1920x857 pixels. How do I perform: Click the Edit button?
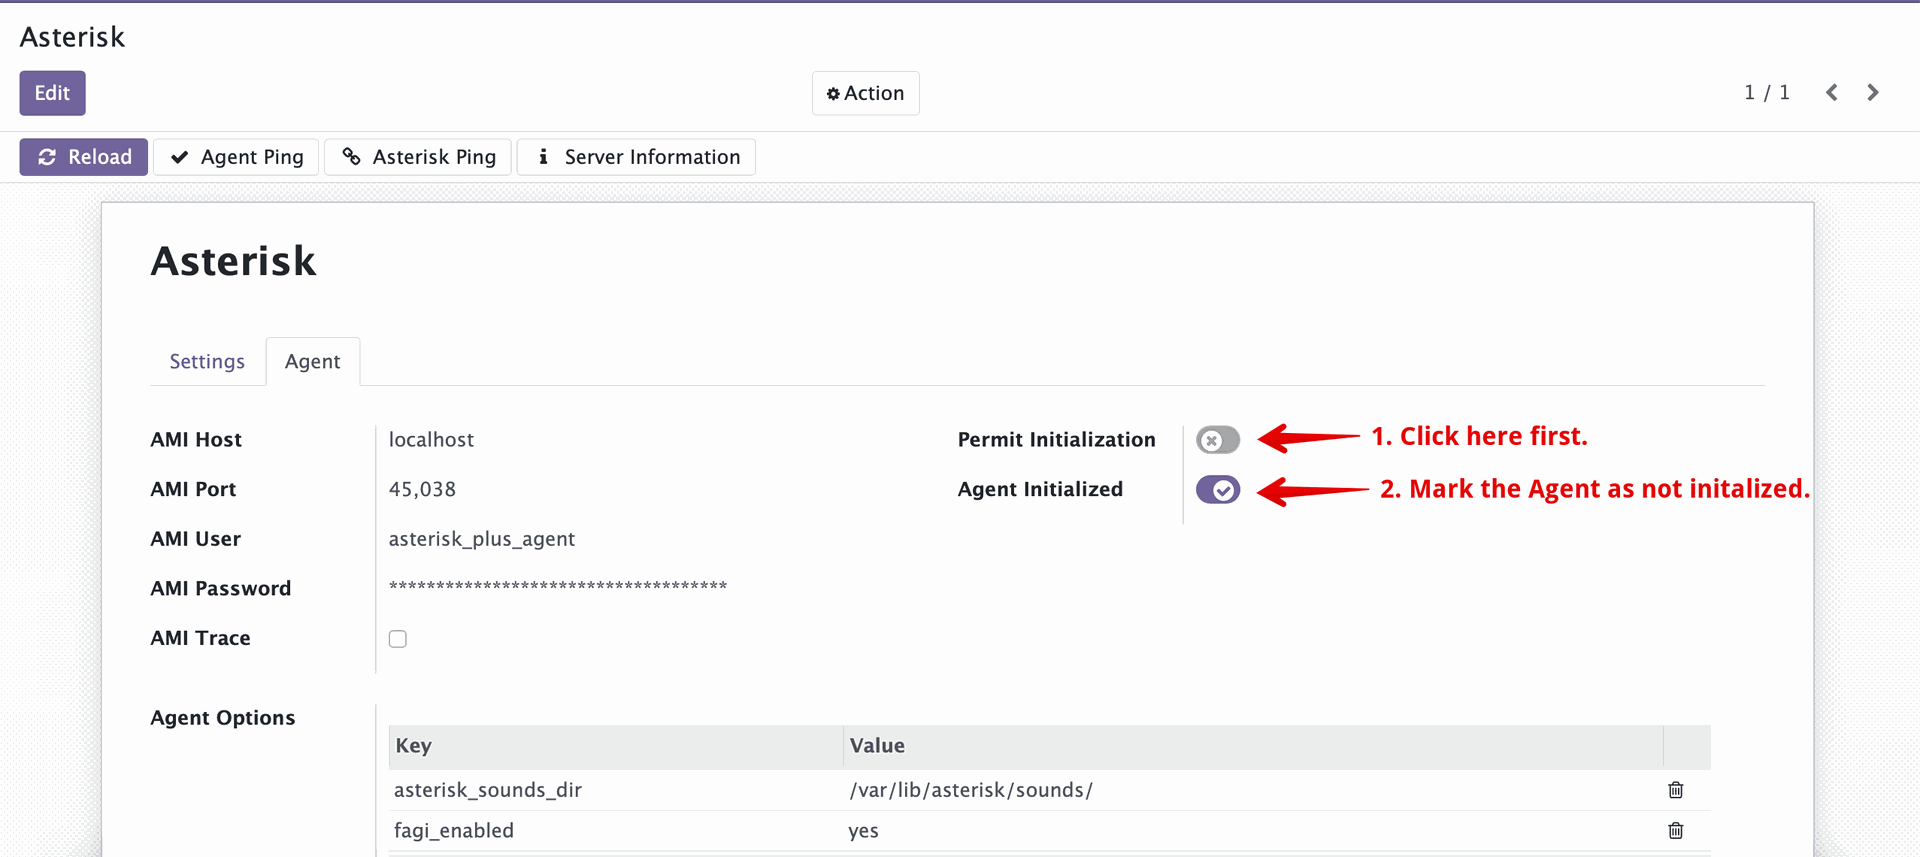click(x=52, y=93)
